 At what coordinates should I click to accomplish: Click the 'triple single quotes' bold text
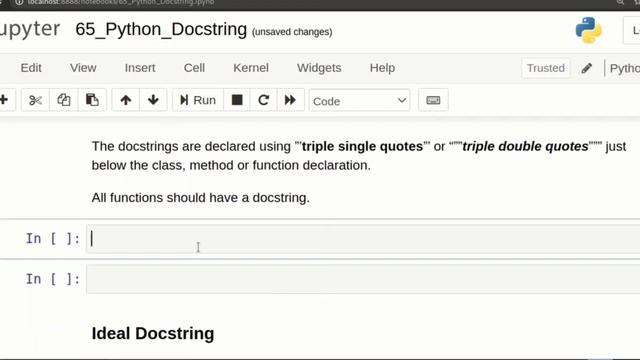point(362,146)
